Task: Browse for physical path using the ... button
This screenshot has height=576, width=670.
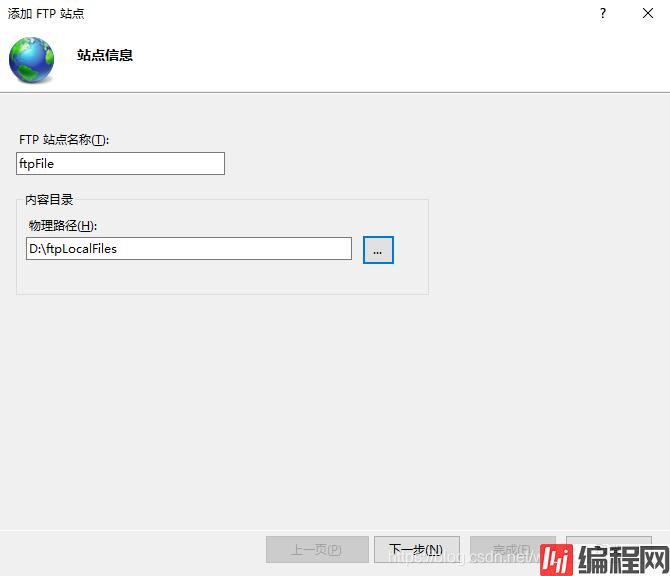Action: click(378, 250)
